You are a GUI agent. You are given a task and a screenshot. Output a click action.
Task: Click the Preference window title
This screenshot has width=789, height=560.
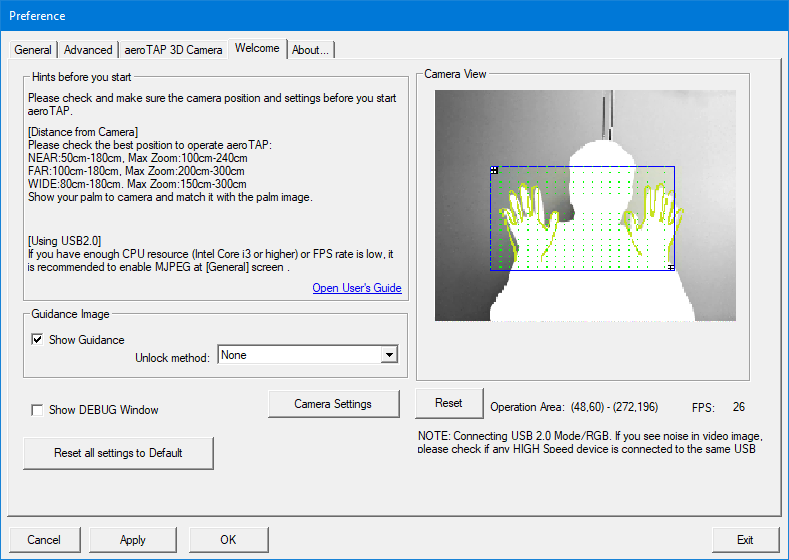point(37,16)
